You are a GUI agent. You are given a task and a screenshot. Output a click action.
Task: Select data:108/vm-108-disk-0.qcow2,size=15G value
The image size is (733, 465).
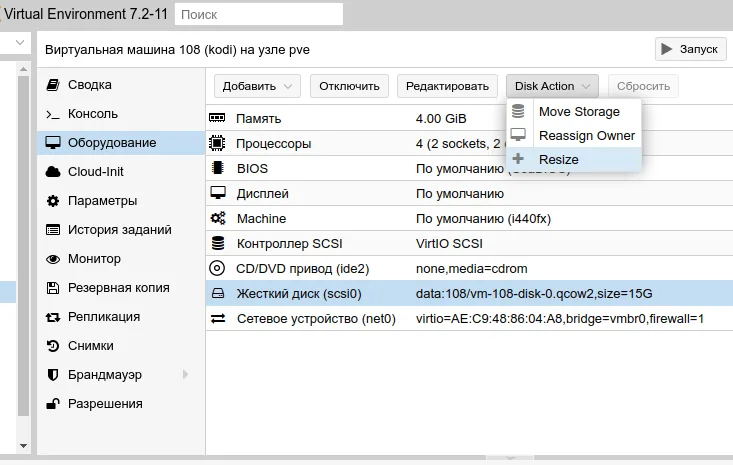[534, 294]
